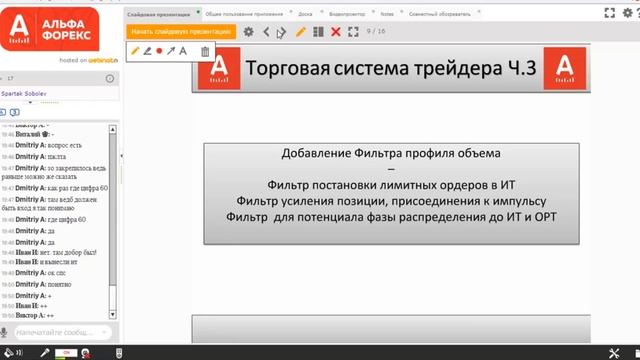Click the ON indicator in bottom bar
This screenshot has width=640, height=360.
click(x=66, y=353)
